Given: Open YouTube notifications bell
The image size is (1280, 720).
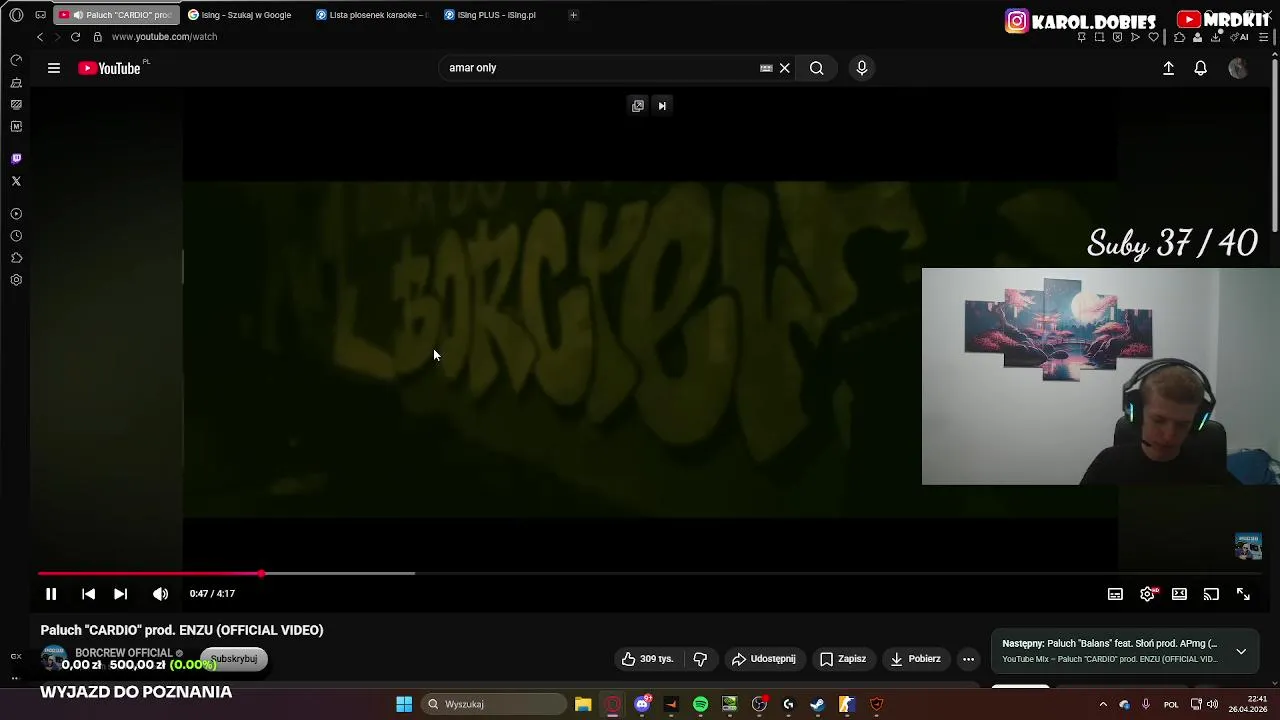Looking at the screenshot, I should click(x=1201, y=68).
